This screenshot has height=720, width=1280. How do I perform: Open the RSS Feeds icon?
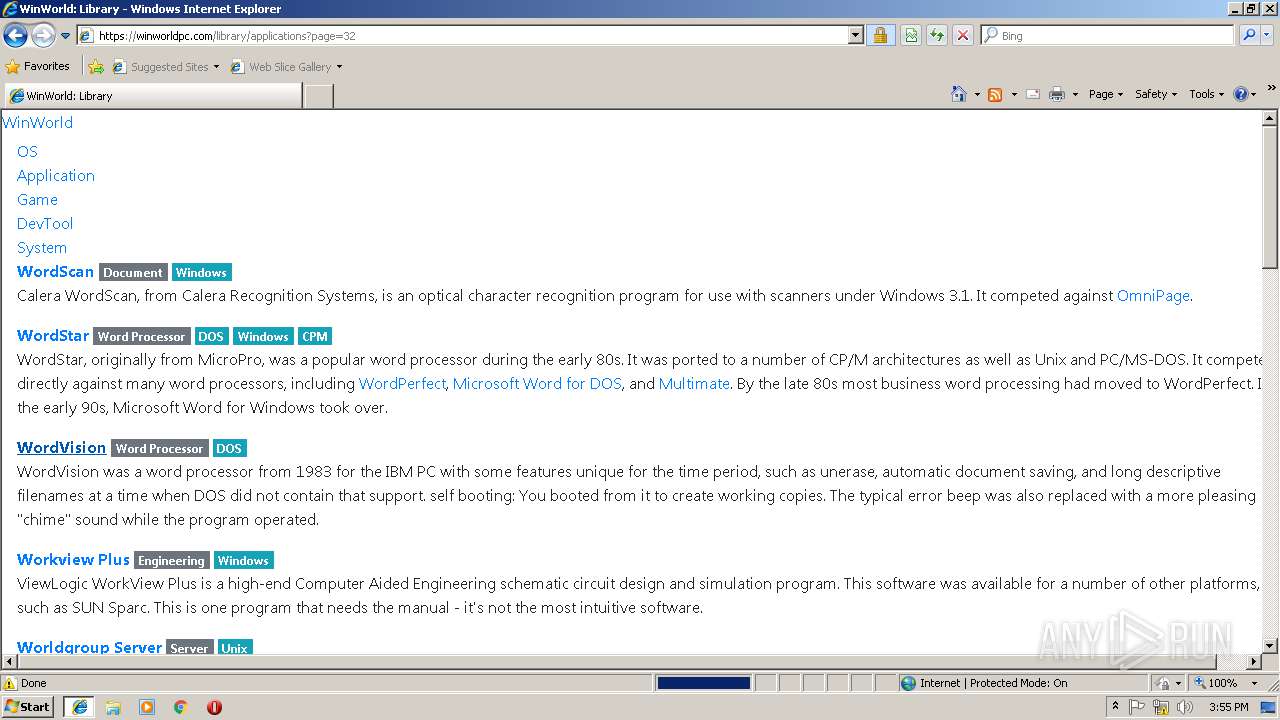[995, 94]
